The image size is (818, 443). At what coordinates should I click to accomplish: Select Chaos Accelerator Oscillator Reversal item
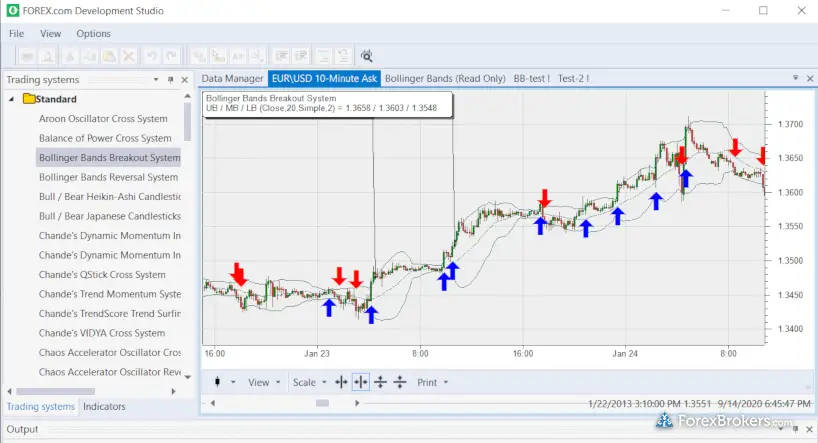(x=109, y=372)
